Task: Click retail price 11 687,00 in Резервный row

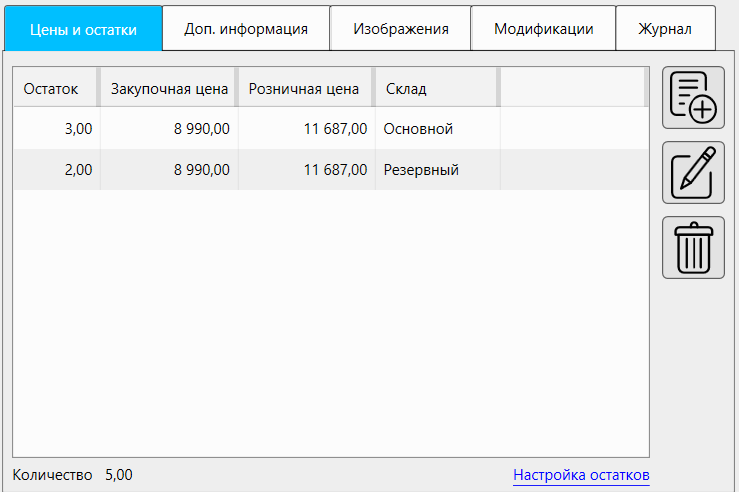Action: click(335, 170)
